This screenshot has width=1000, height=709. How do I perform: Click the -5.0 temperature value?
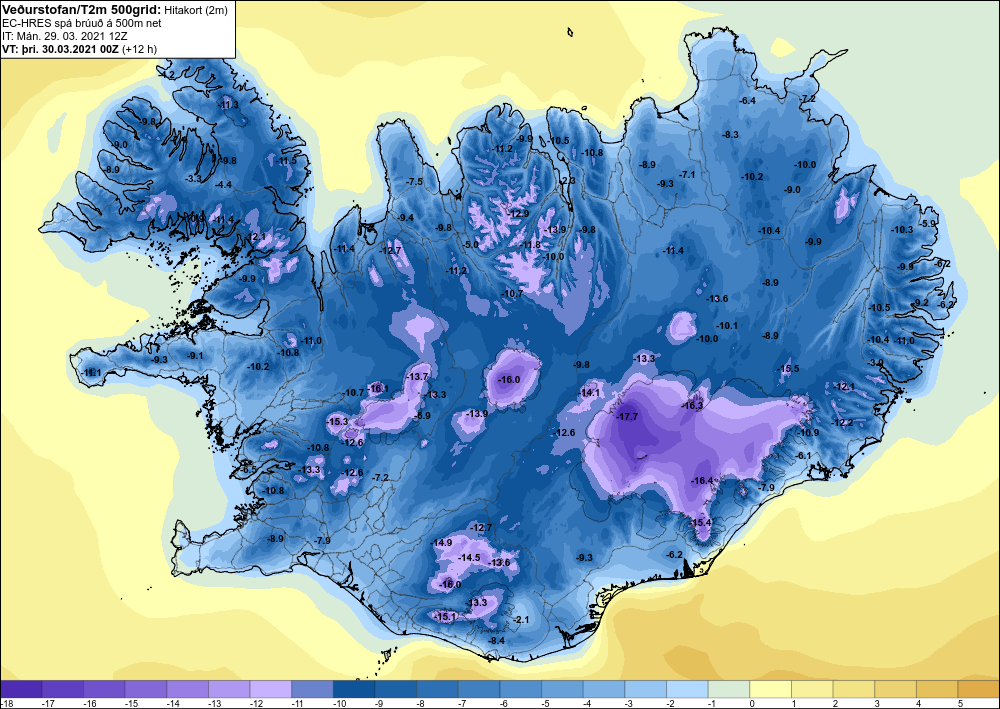(471, 244)
